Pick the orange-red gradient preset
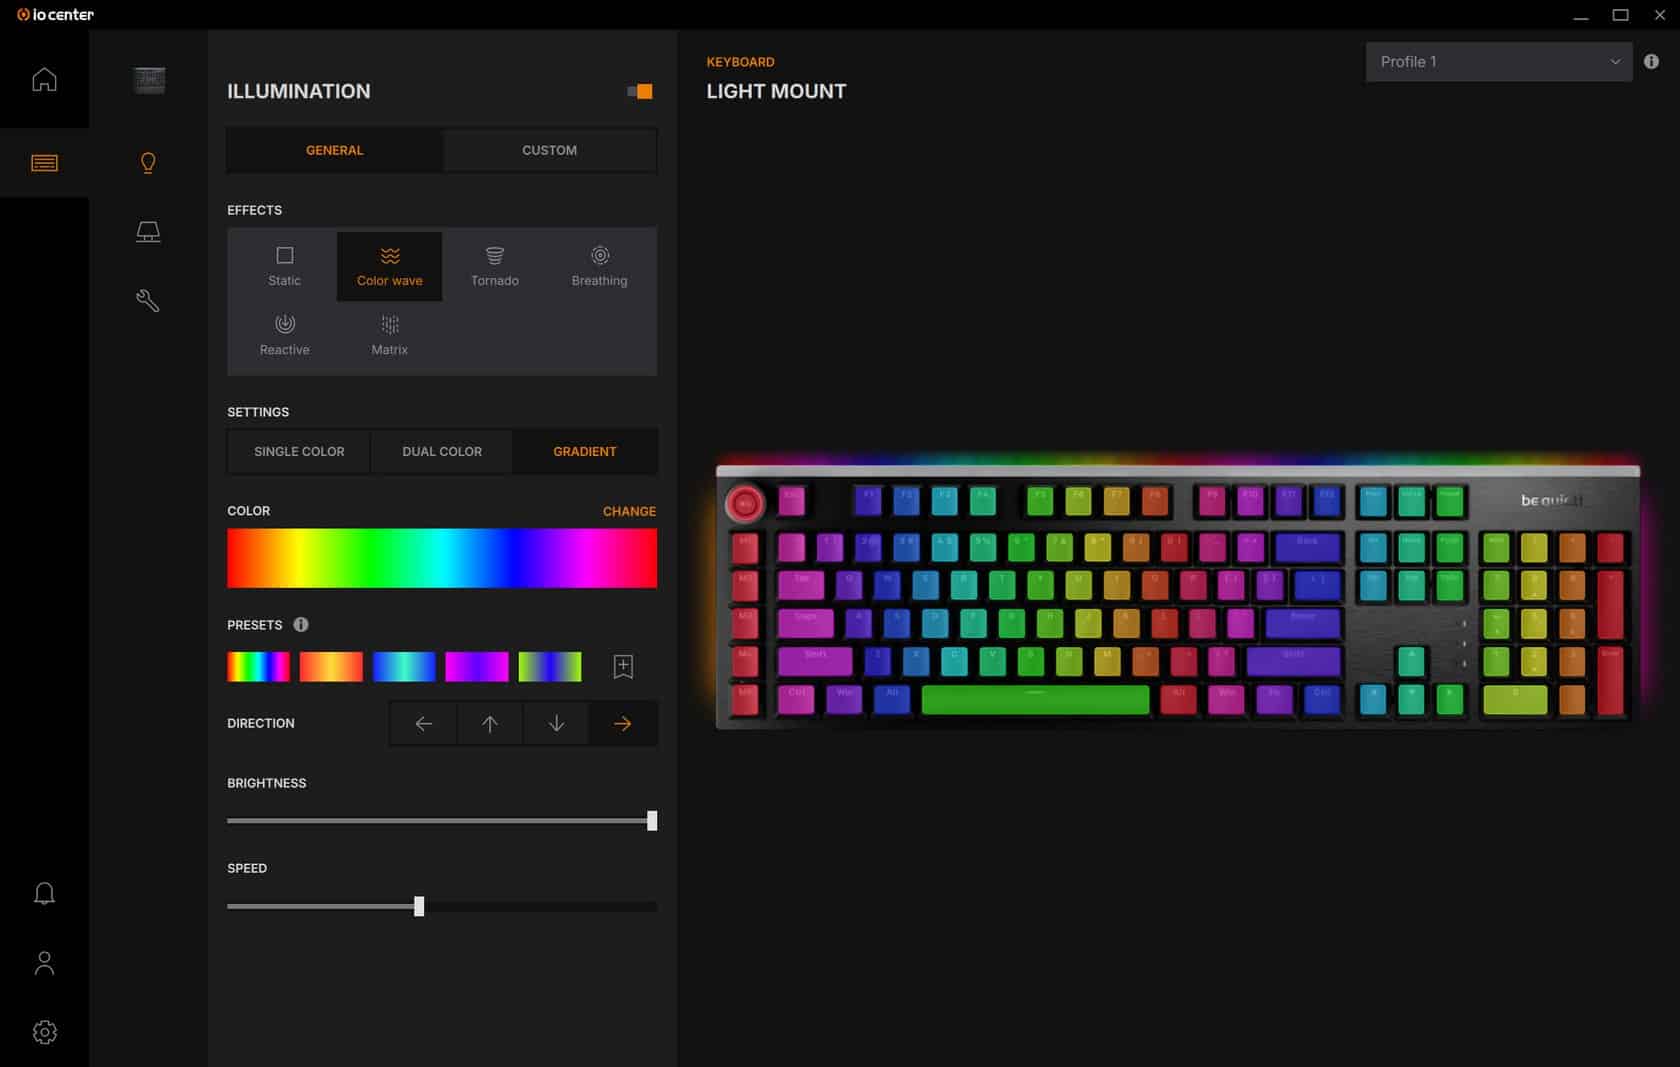 tap(331, 667)
